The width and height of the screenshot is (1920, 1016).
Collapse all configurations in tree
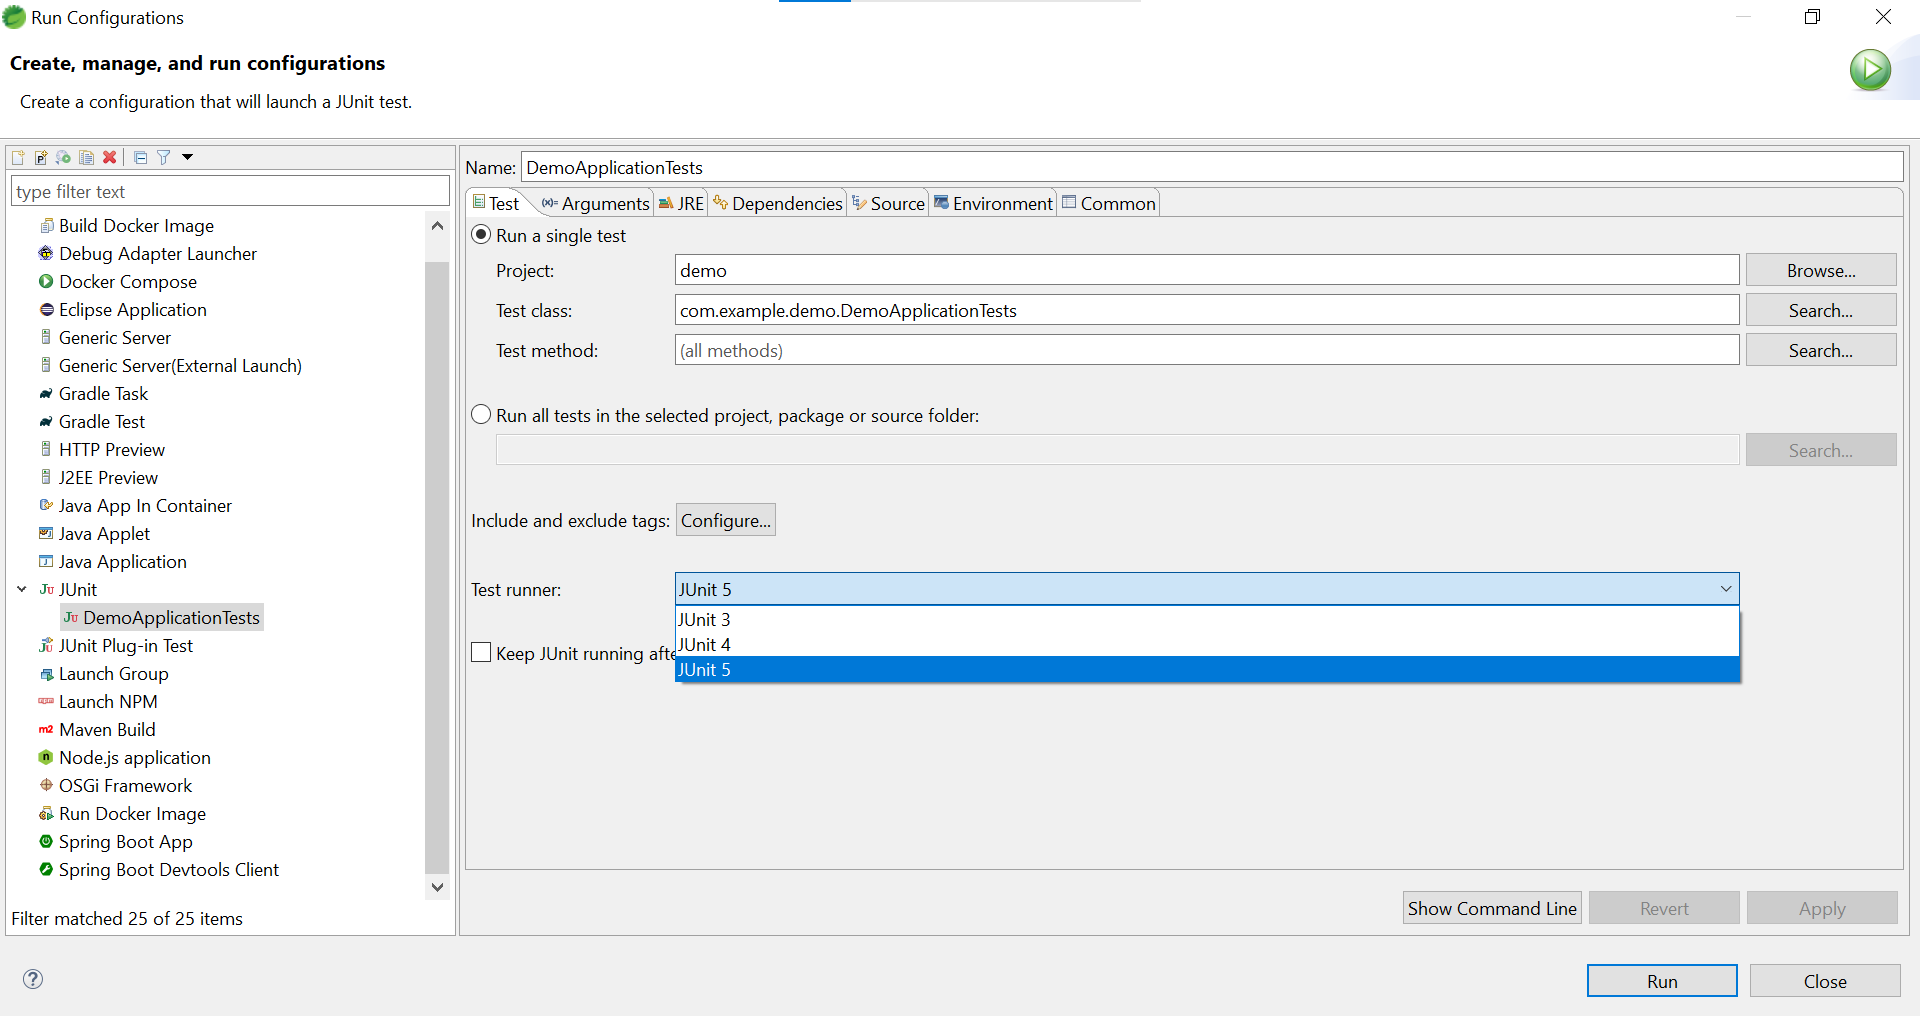pyautogui.click(x=140, y=157)
